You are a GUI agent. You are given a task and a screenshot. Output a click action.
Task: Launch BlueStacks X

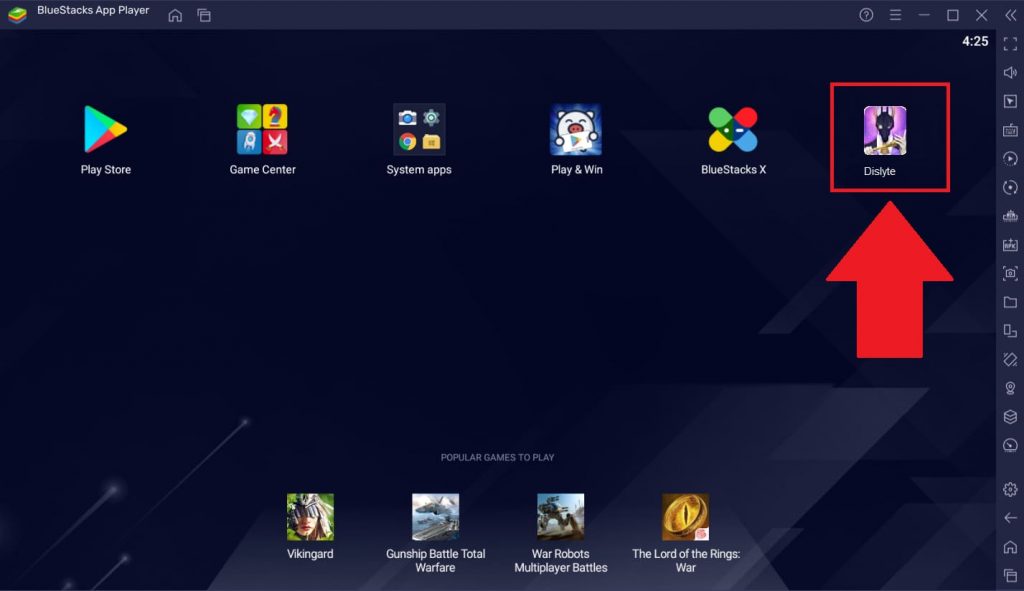point(733,129)
